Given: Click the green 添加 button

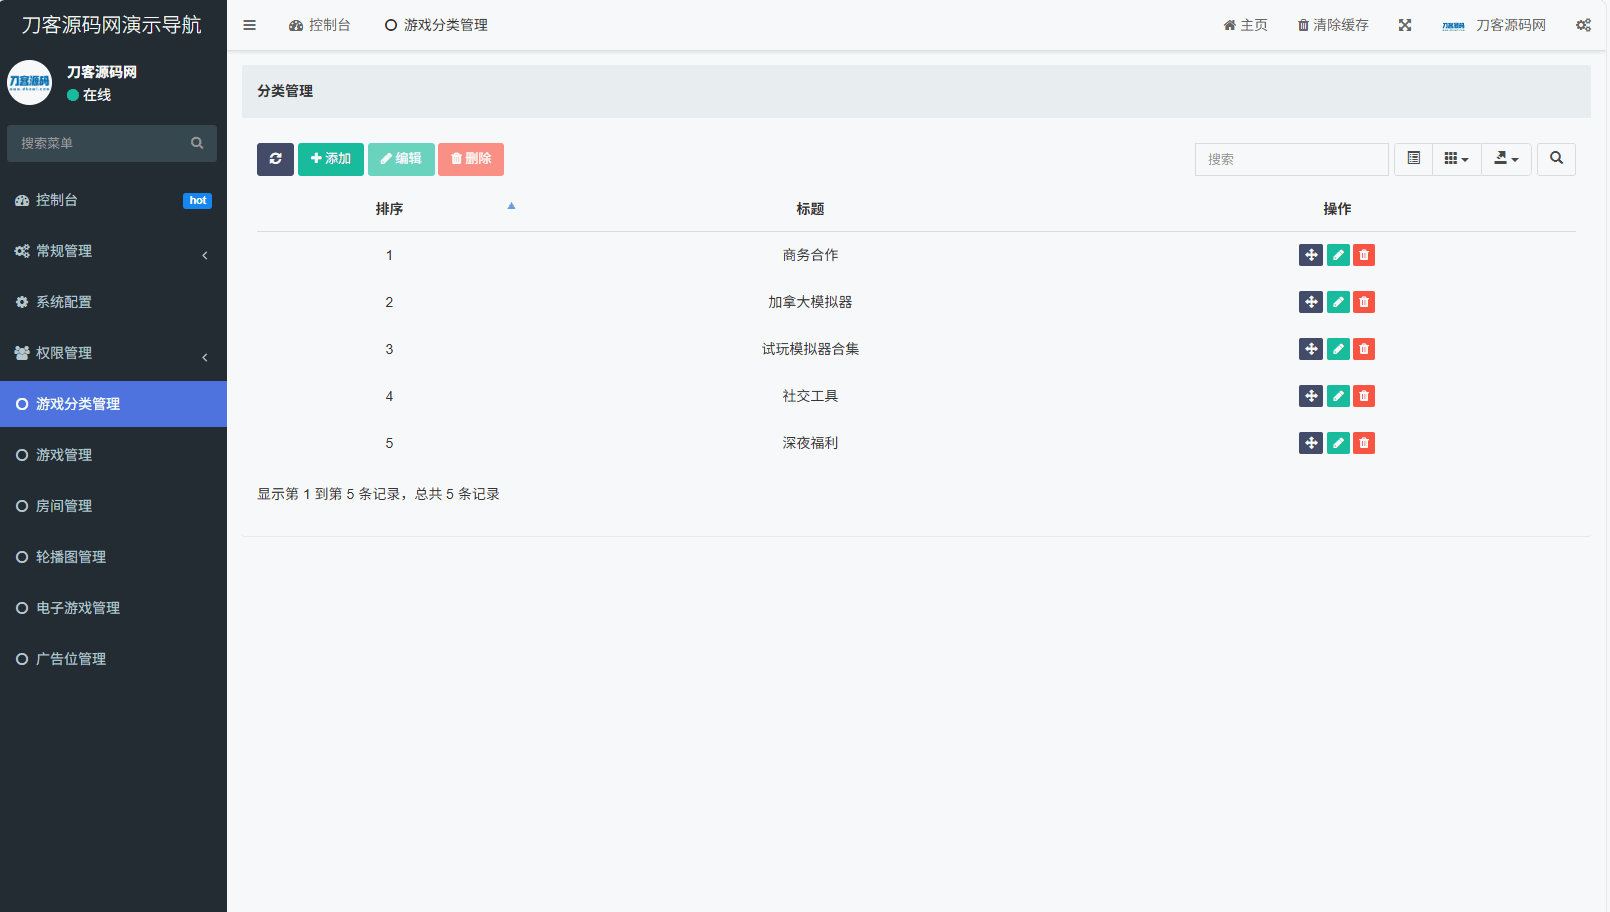Looking at the screenshot, I should tap(331, 159).
